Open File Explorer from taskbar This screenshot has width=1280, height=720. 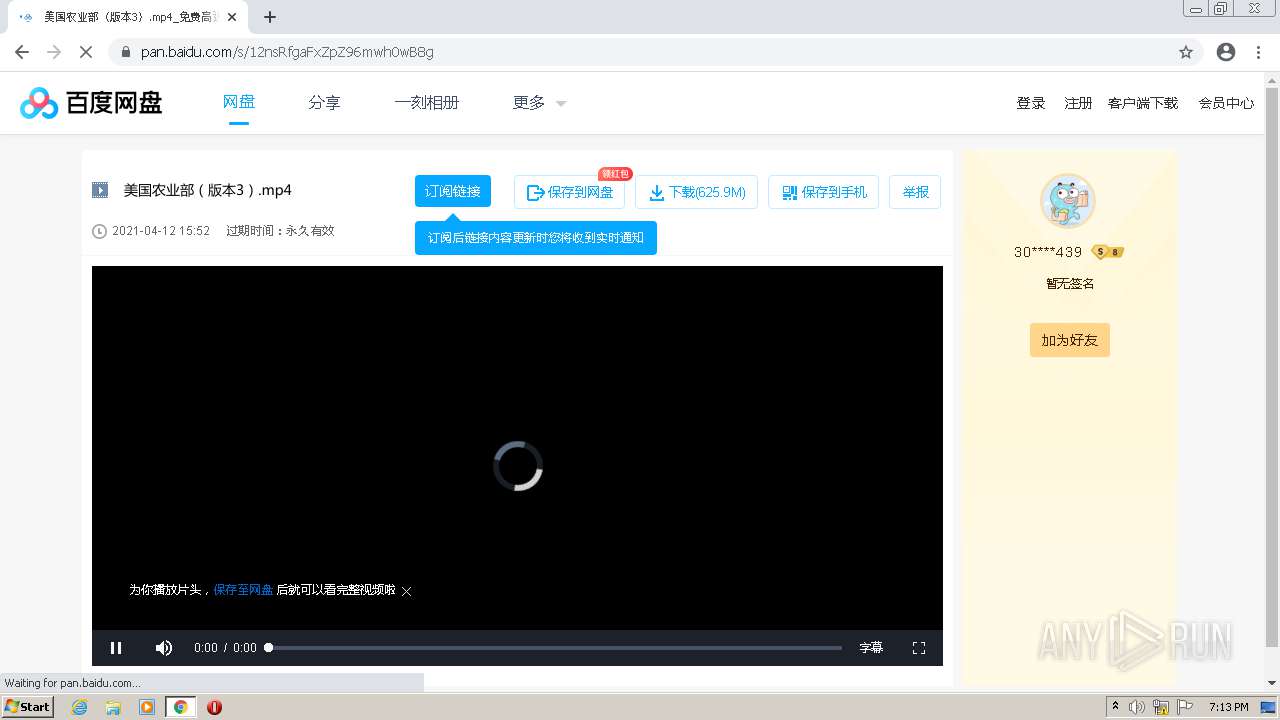click(x=113, y=707)
